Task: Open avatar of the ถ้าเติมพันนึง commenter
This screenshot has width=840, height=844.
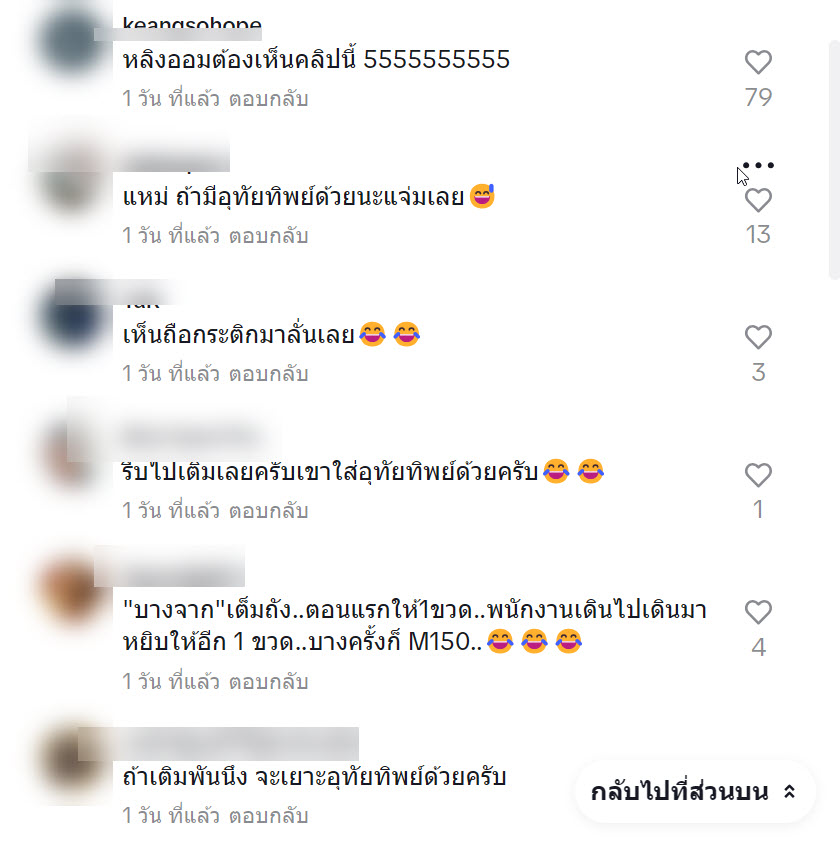Action: [71, 758]
